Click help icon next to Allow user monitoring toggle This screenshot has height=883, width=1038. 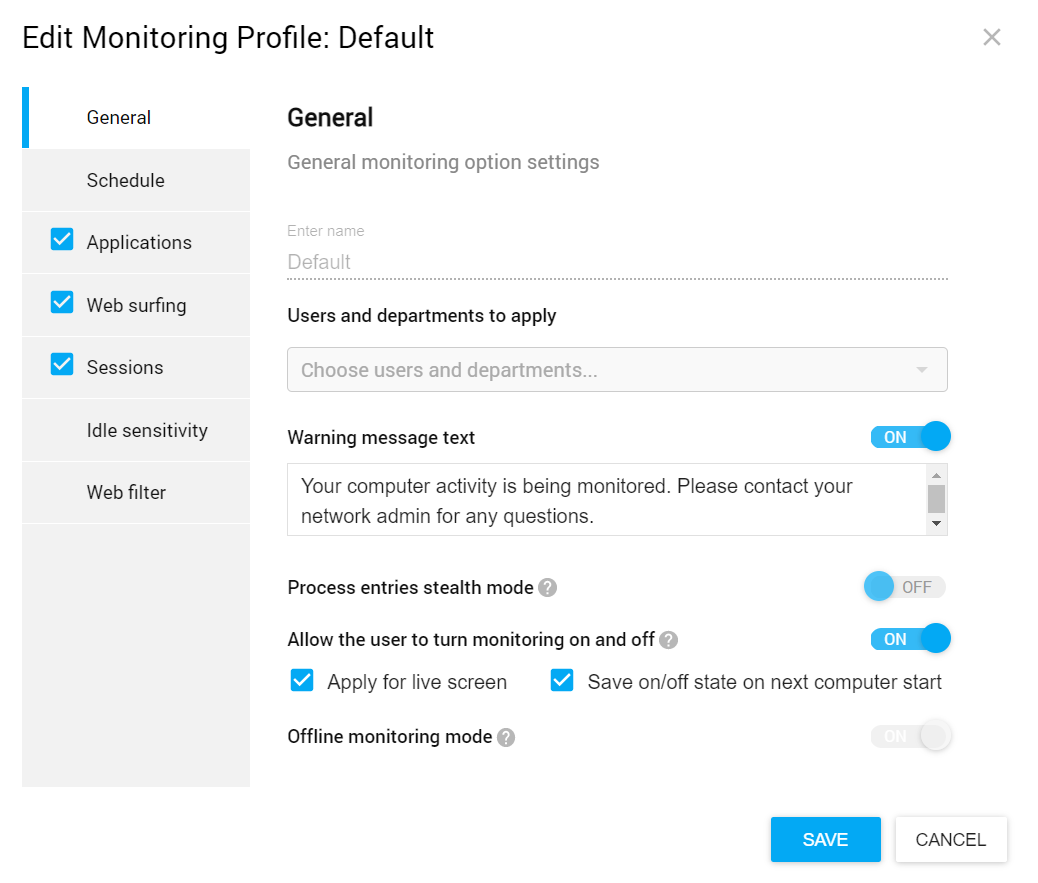click(x=668, y=640)
